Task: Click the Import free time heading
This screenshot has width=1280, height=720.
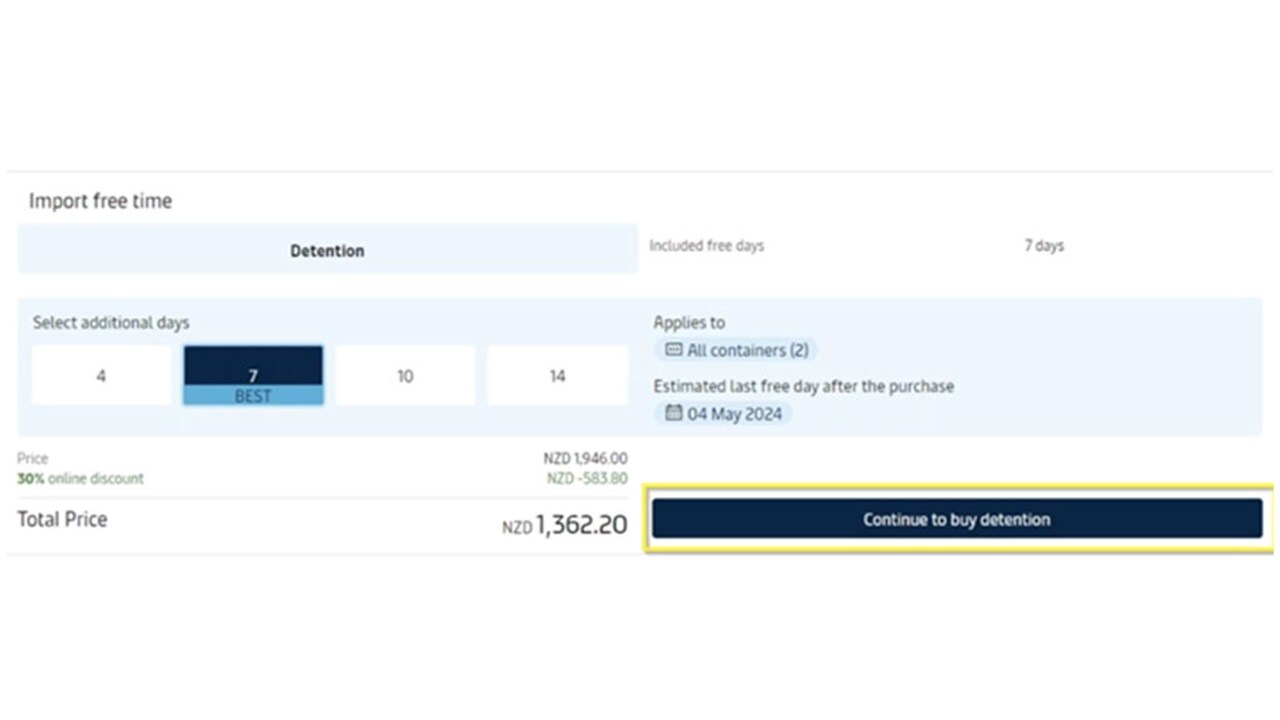Action: (100, 201)
